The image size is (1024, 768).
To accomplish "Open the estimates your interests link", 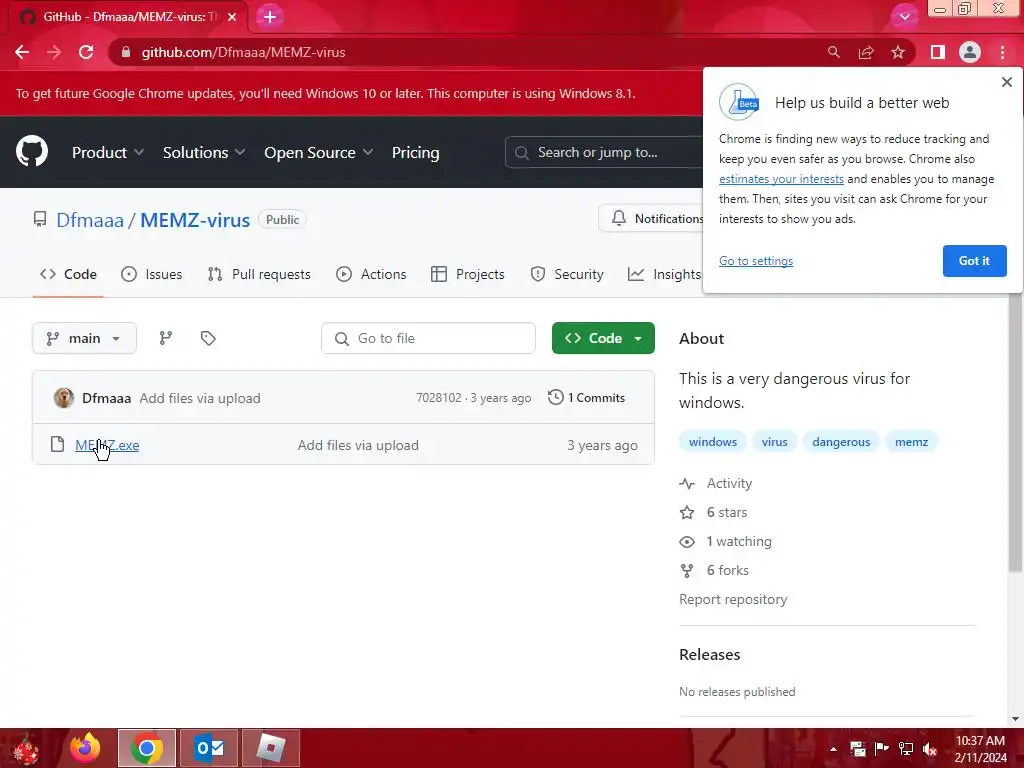I will tap(781, 179).
